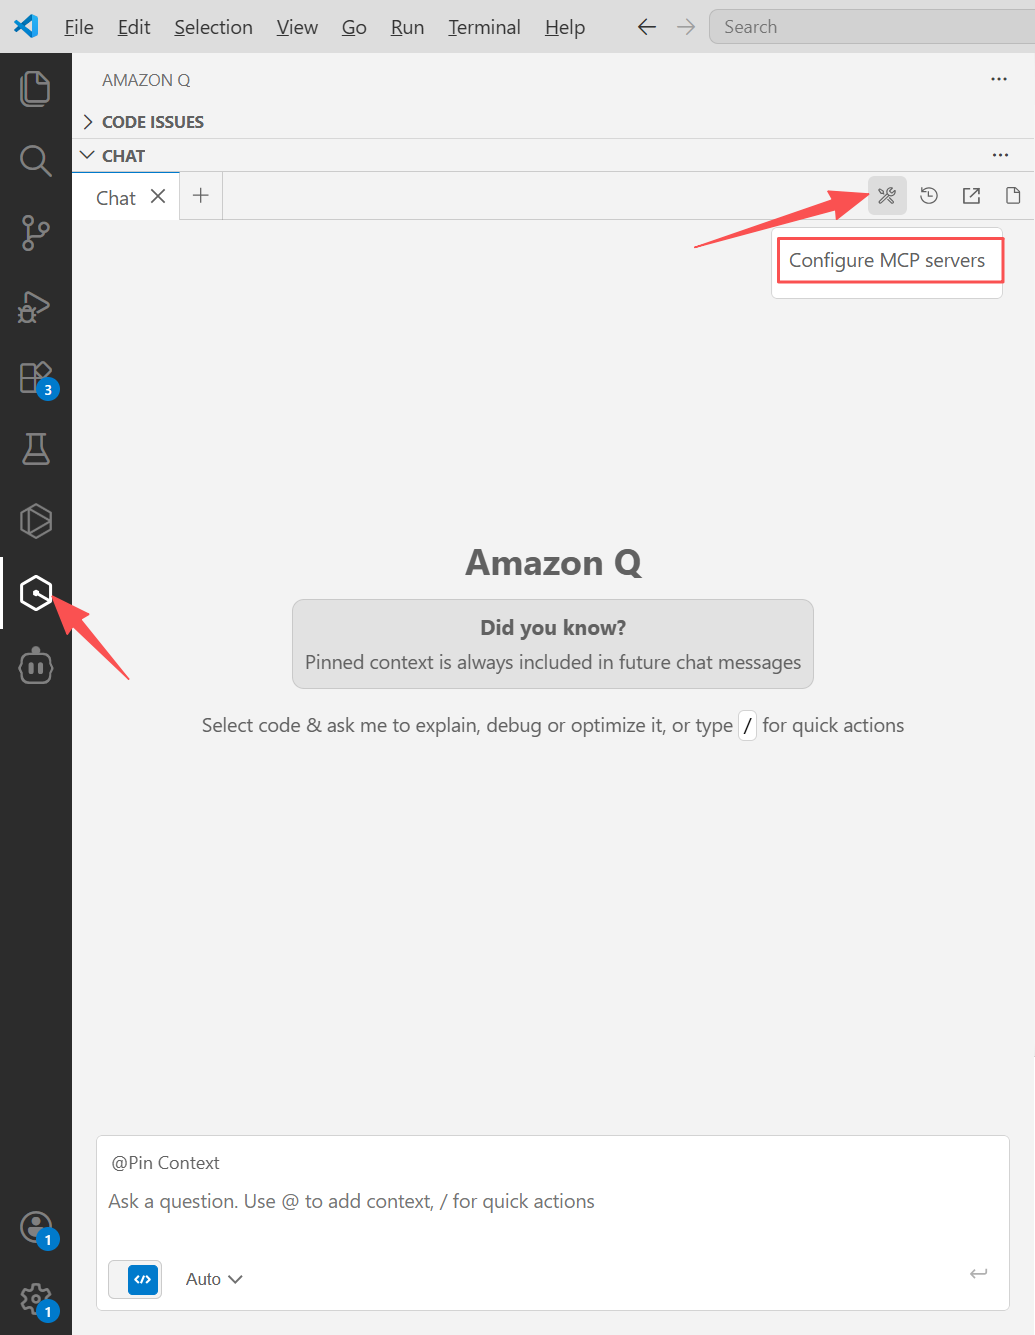The height and width of the screenshot is (1335, 1035).
Task: Click the Ask a question input field
Action: 552,1202
